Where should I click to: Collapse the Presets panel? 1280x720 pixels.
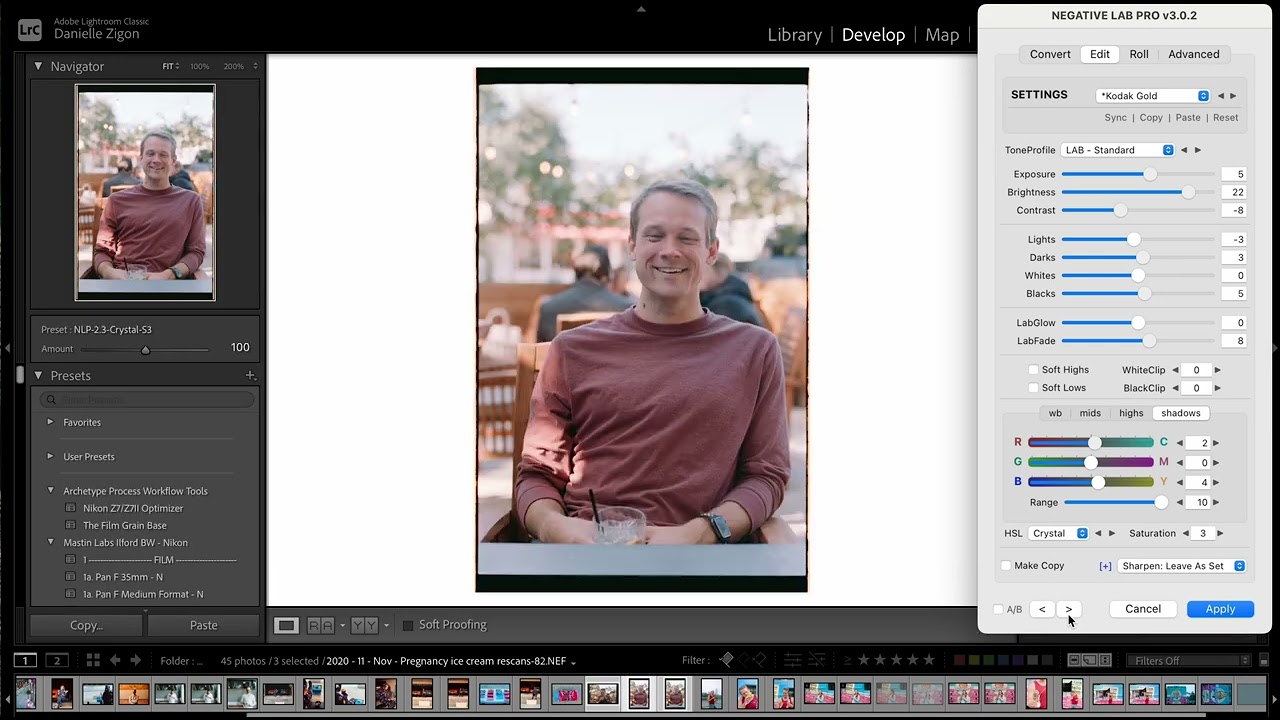click(x=38, y=376)
